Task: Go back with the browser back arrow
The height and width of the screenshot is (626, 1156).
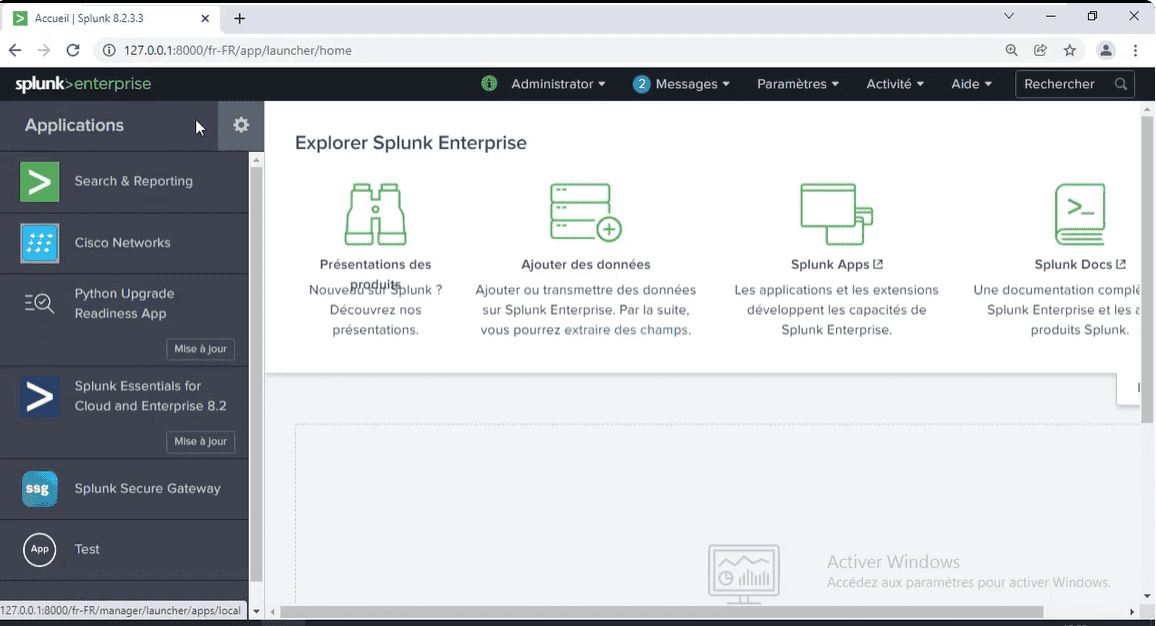Action: pos(15,50)
